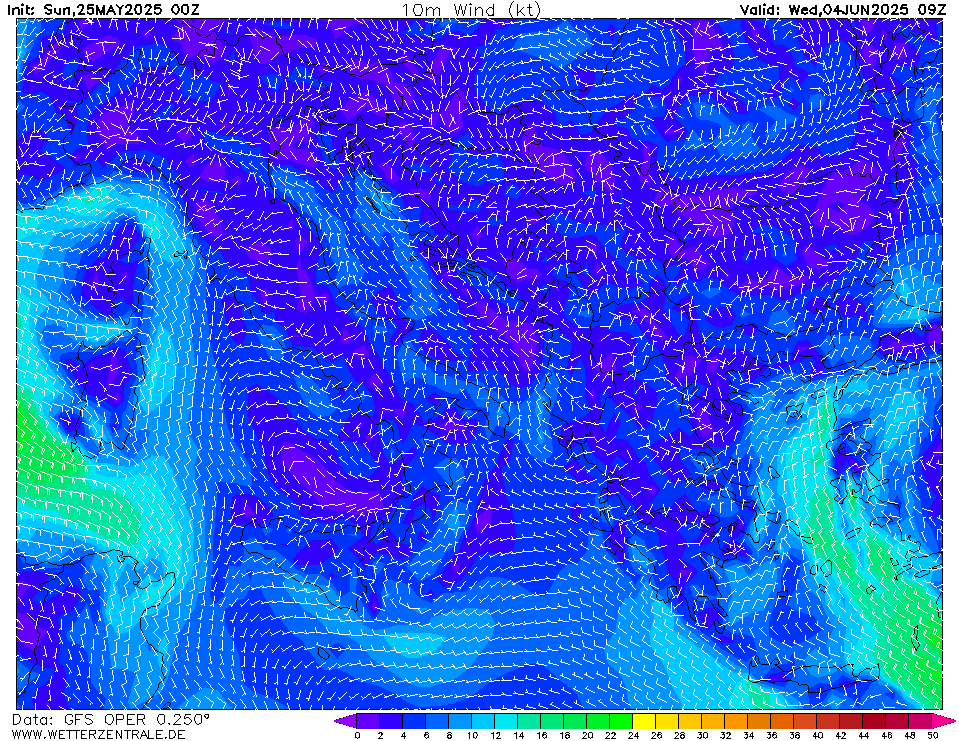Select the orange 30–32 kt legend band
Screen dimensions: 959x741
click(x=713, y=721)
